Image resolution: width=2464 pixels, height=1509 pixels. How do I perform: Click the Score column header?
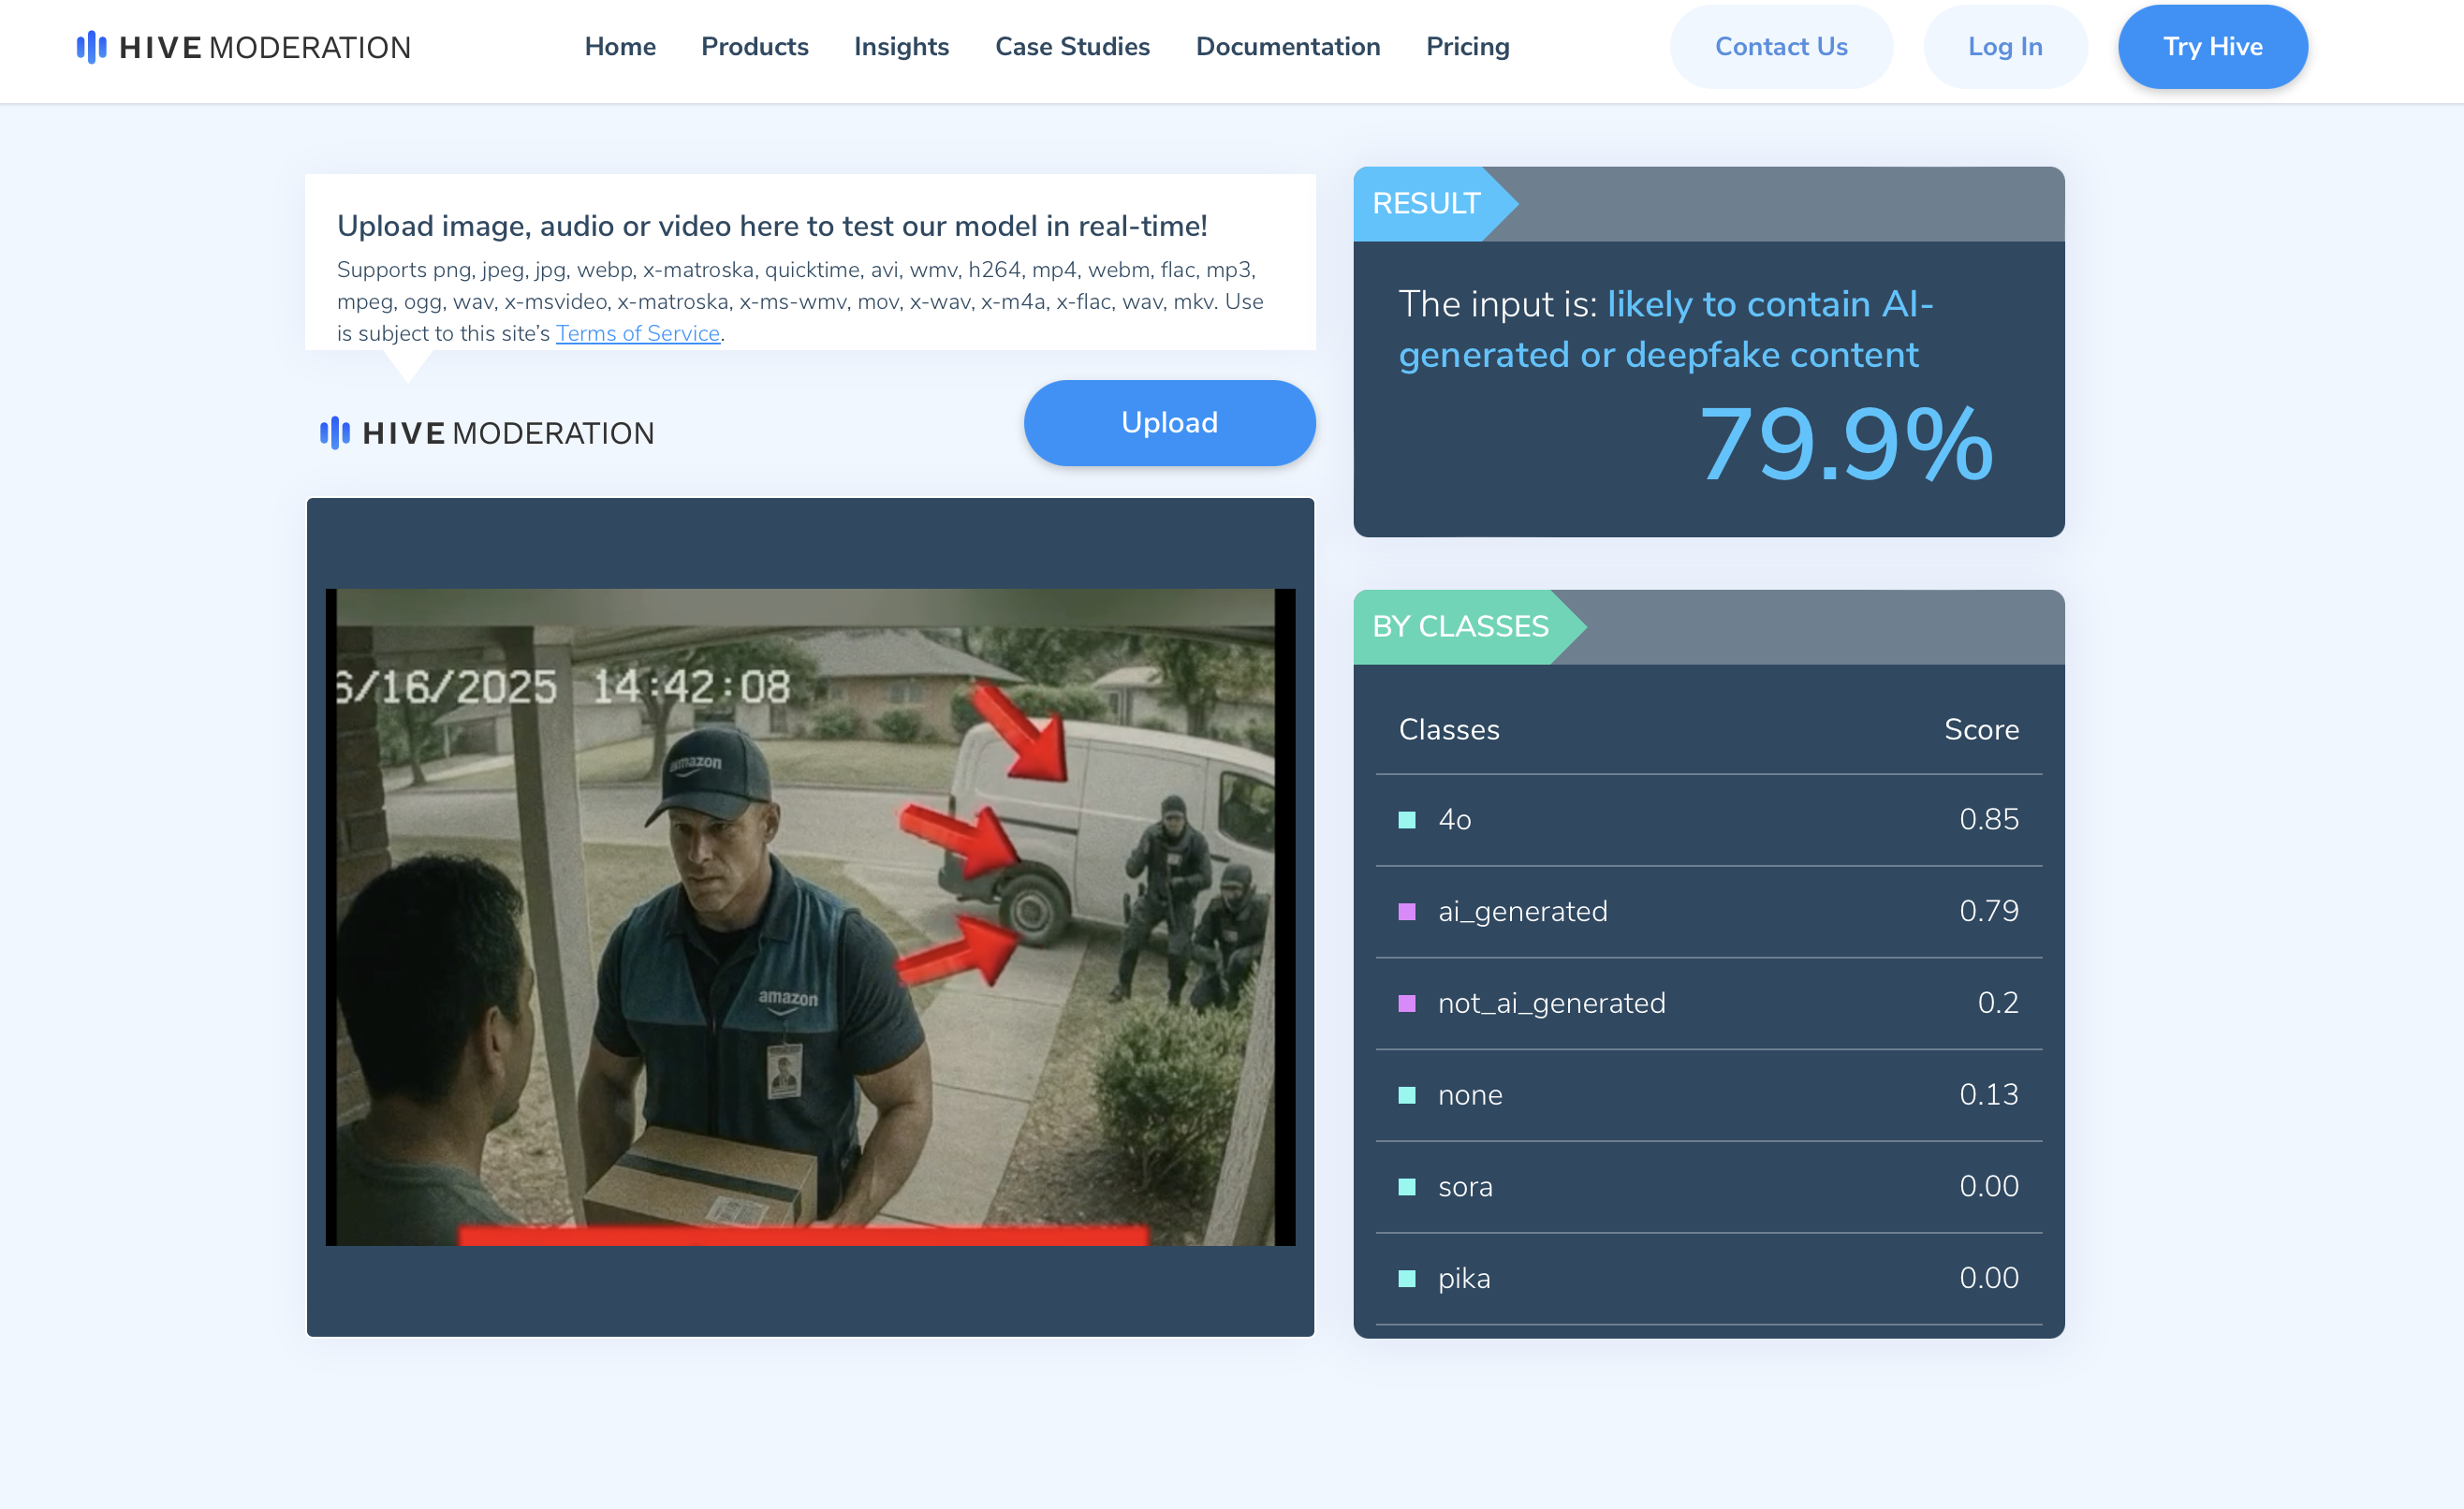1981,730
